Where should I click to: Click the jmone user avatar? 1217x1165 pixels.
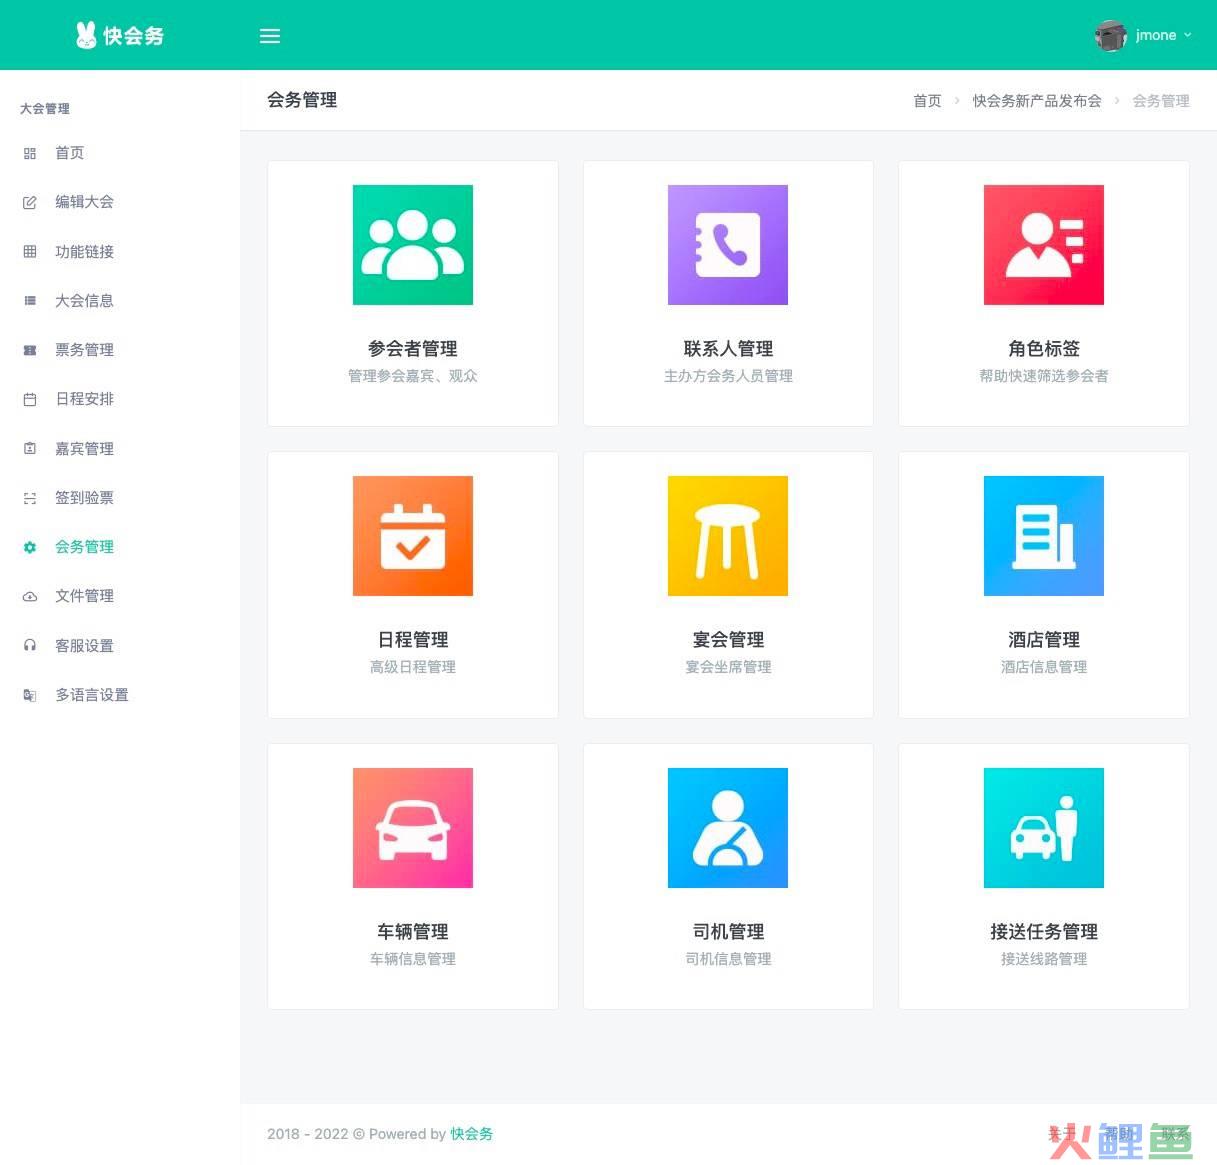pyautogui.click(x=1111, y=35)
